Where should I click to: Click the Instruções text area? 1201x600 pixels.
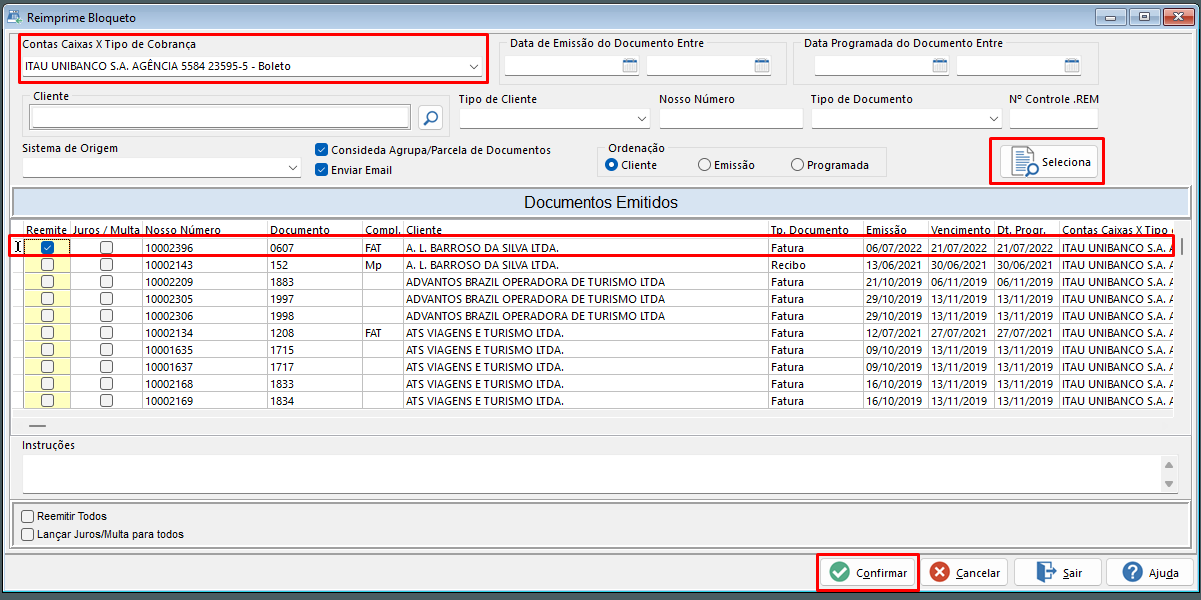click(590, 474)
